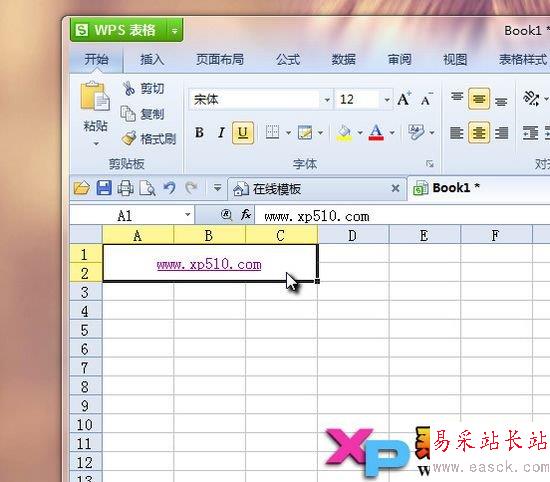Click the text orientation icon
The image size is (550, 482).
click(x=531, y=98)
